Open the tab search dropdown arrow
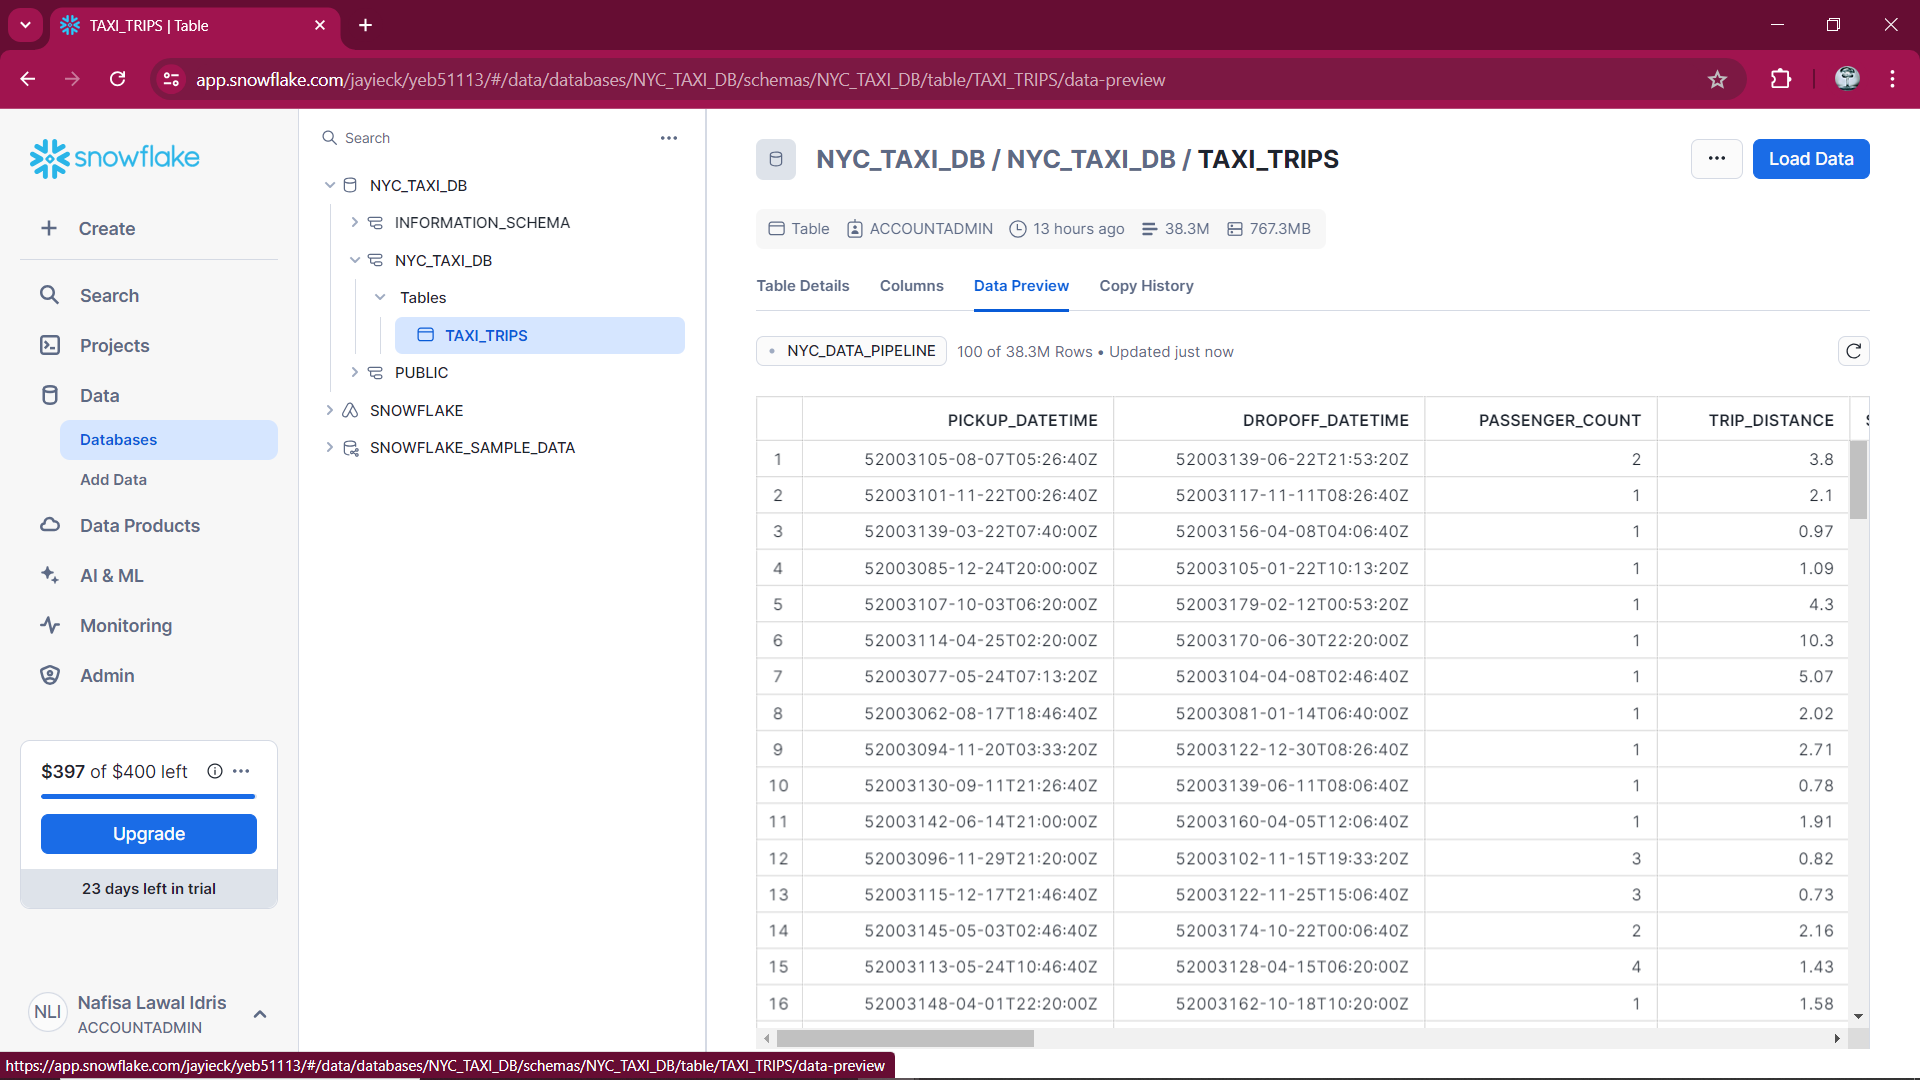The image size is (1920, 1080). (25, 25)
